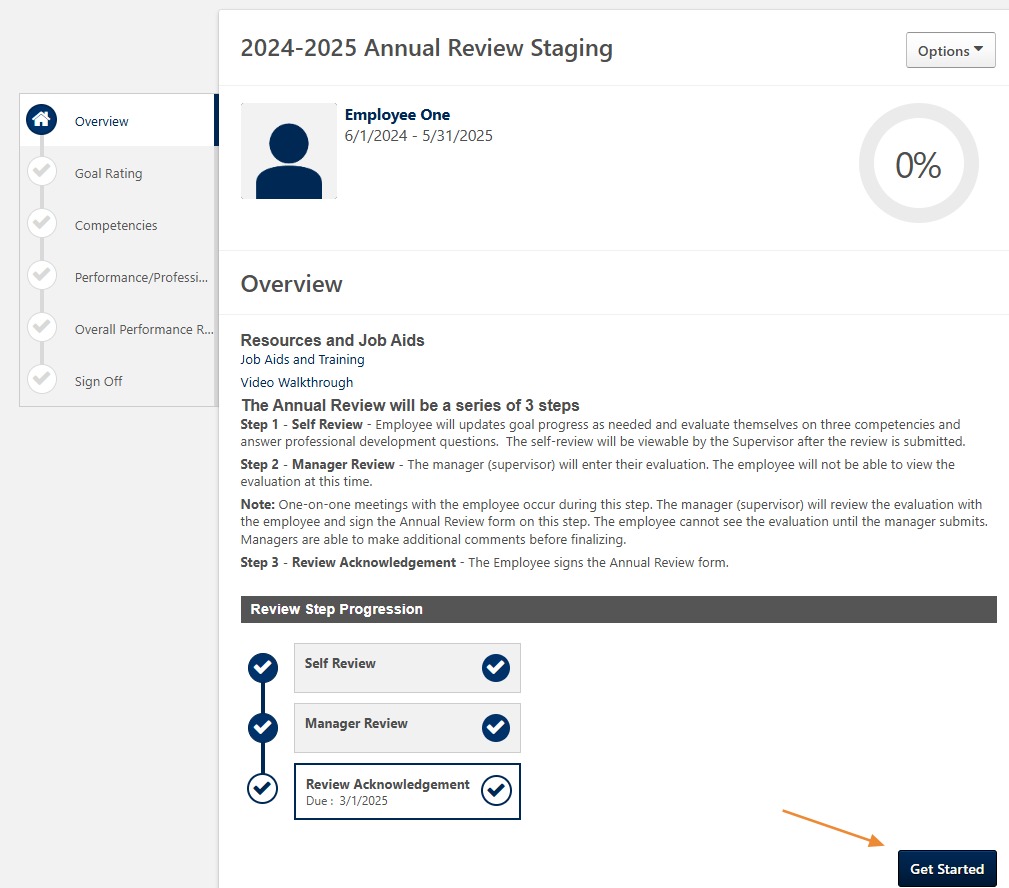The width and height of the screenshot is (1009, 888).
Task: Click the Get Started button
Action: (x=947, y=869)
